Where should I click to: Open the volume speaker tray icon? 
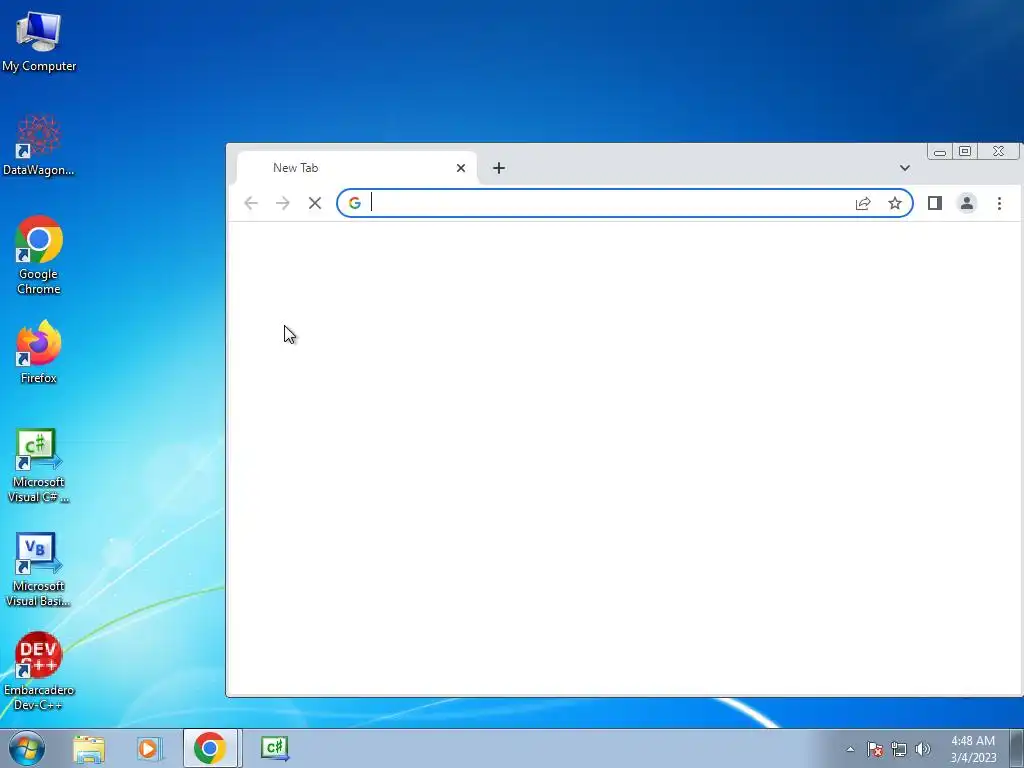923,749
